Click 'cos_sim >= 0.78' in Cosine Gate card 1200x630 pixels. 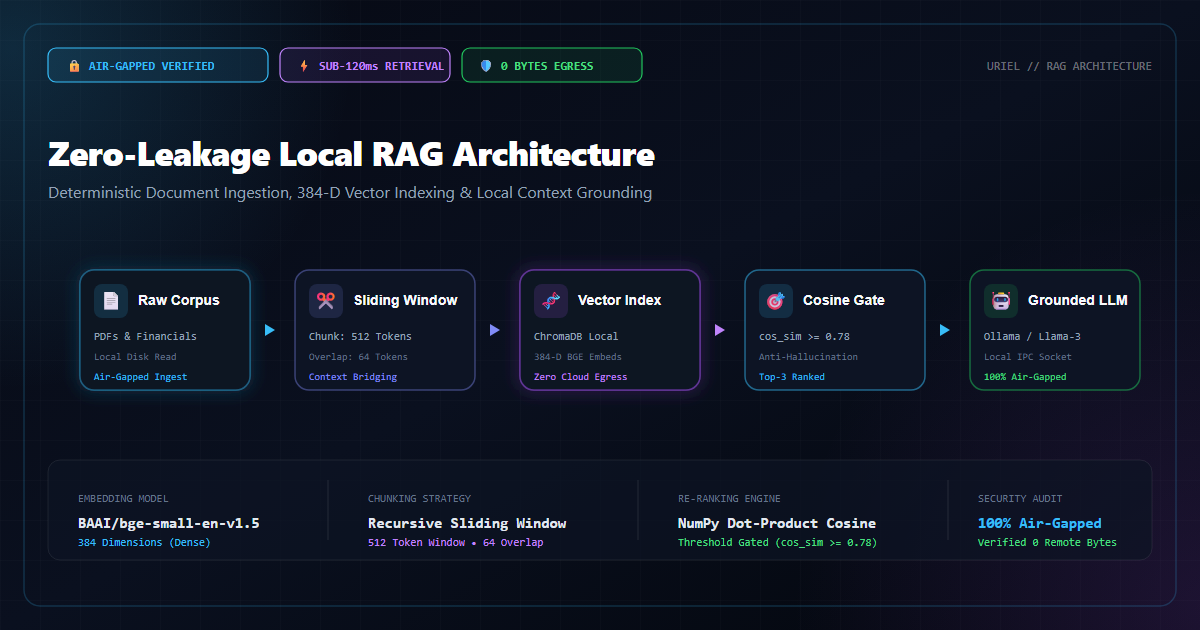click(804, 337)
